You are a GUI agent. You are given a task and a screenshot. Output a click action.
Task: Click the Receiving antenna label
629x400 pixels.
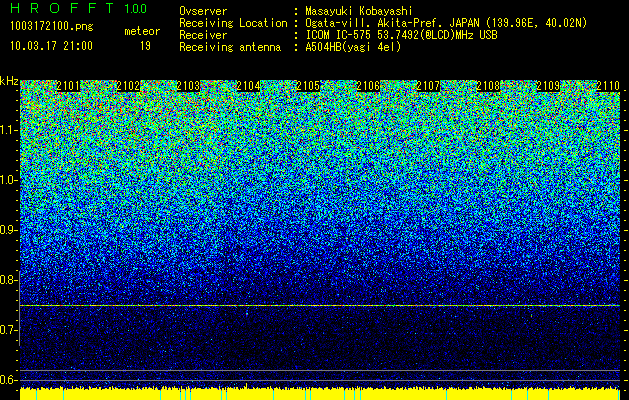230,47
